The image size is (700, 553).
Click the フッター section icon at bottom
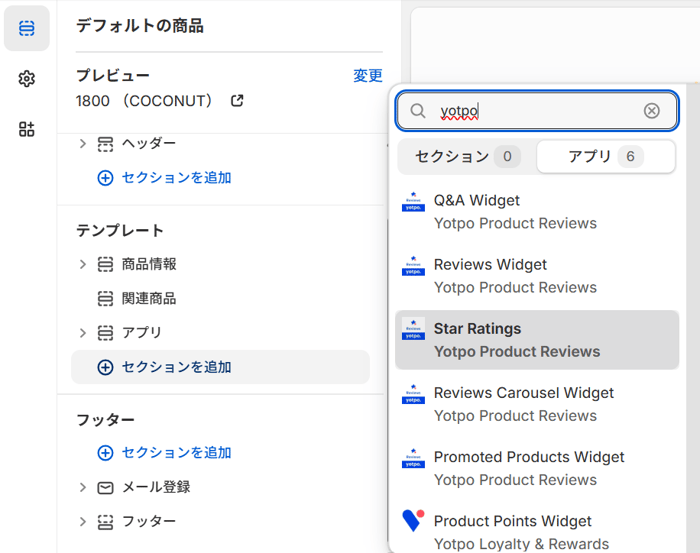click(x=105, y=522)
